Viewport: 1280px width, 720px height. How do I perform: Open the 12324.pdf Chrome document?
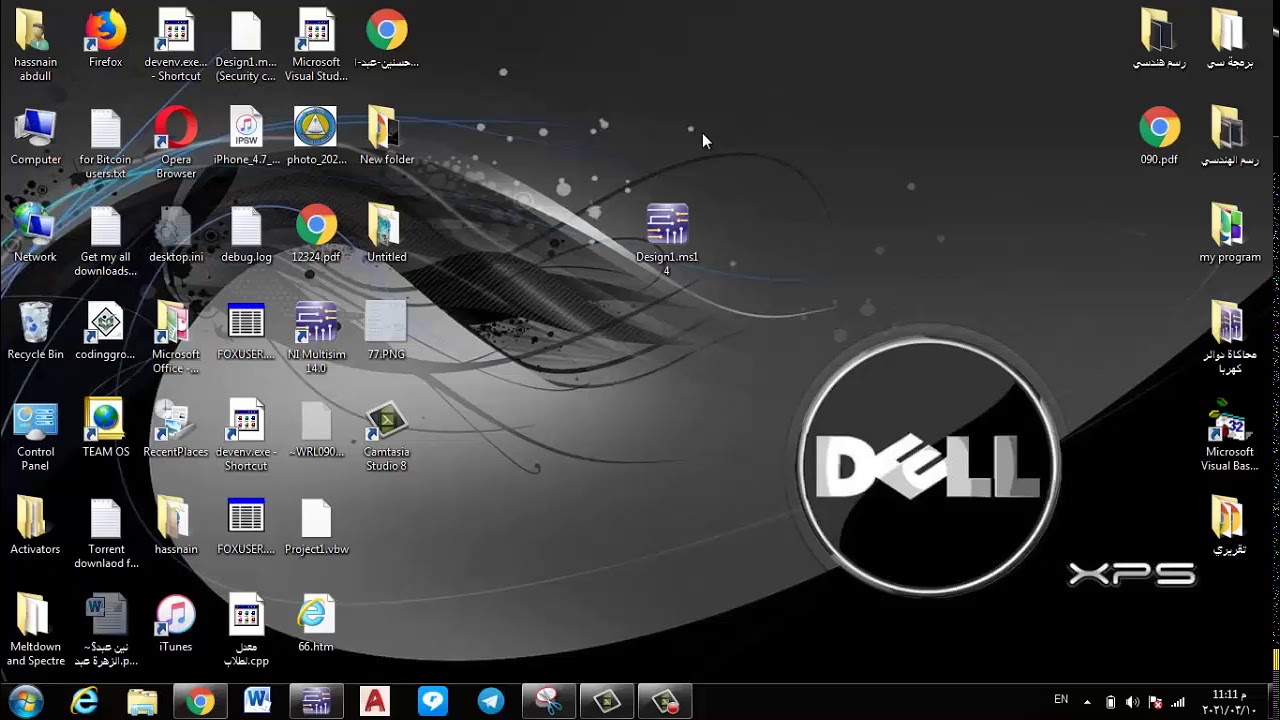pos(316,235)
